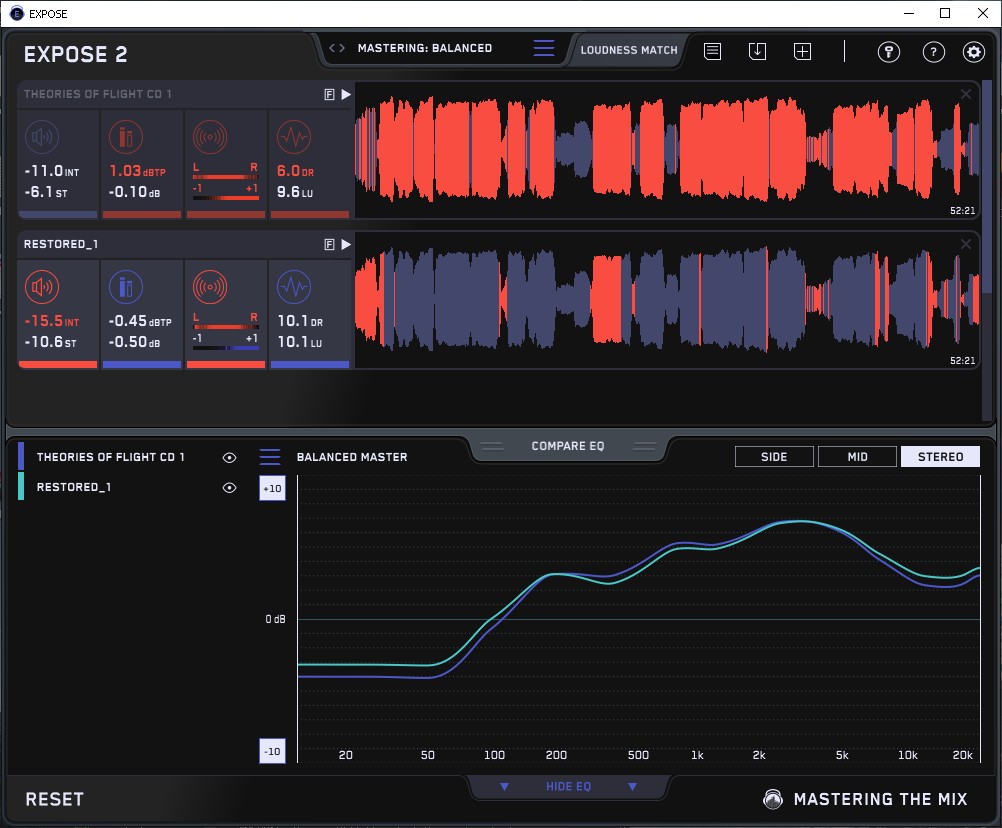Remove the Restored_1 track

coord(966,244)
